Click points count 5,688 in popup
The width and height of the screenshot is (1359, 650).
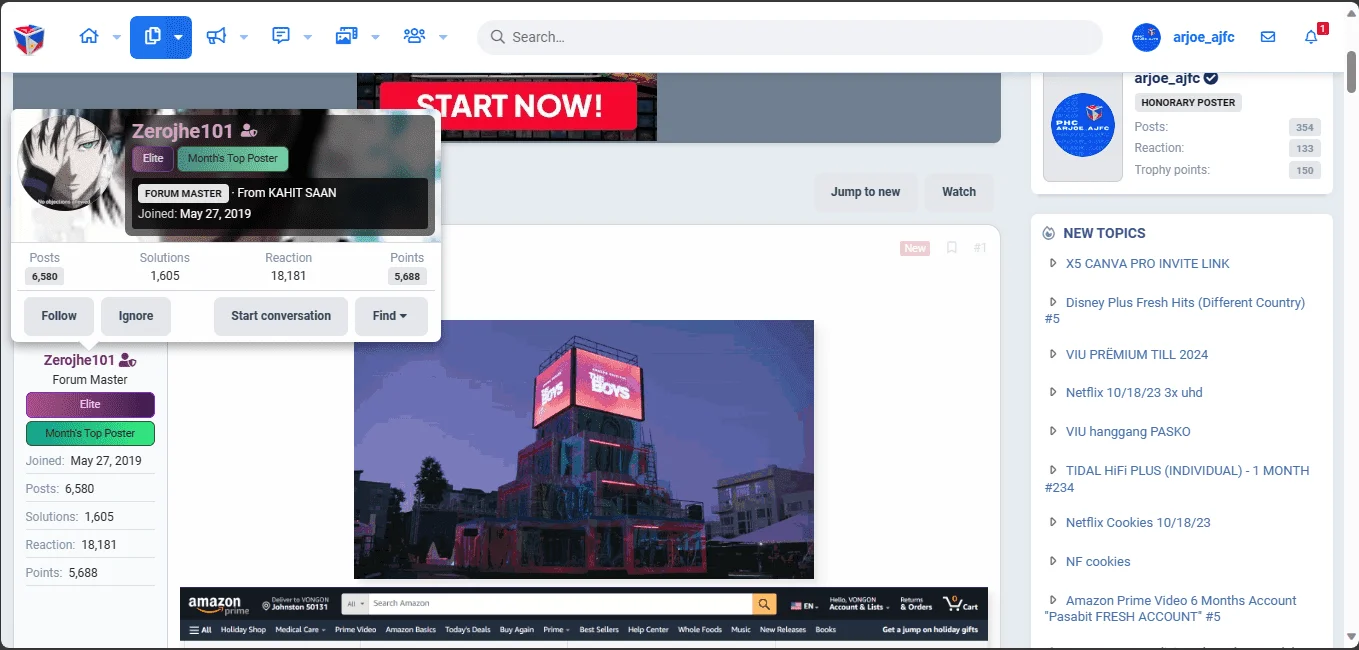click(407, 277)
